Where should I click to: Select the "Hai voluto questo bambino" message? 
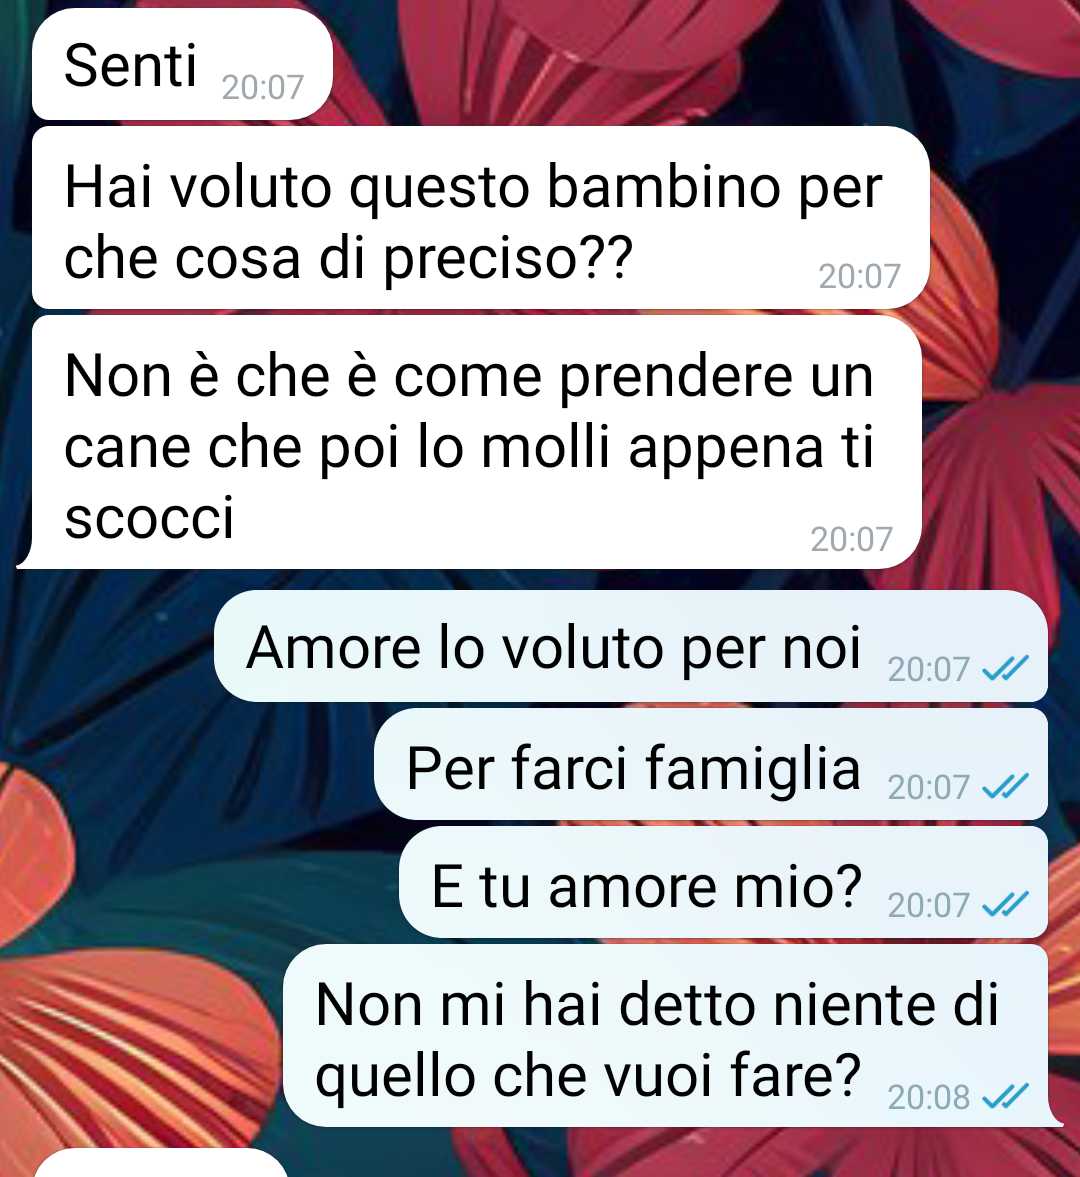click(480, 218)
